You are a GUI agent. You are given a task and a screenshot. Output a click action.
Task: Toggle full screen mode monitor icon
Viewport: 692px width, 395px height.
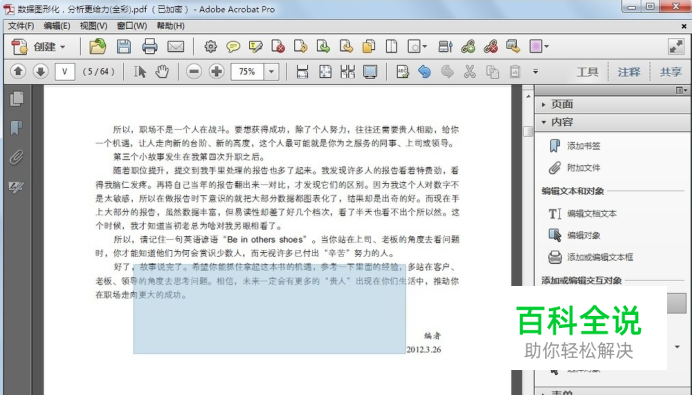click(370, 71)
